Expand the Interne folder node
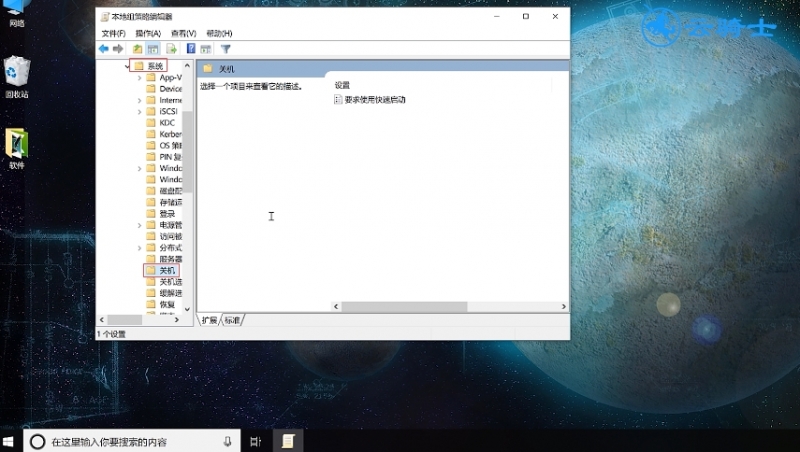 (x=139, y=101)
